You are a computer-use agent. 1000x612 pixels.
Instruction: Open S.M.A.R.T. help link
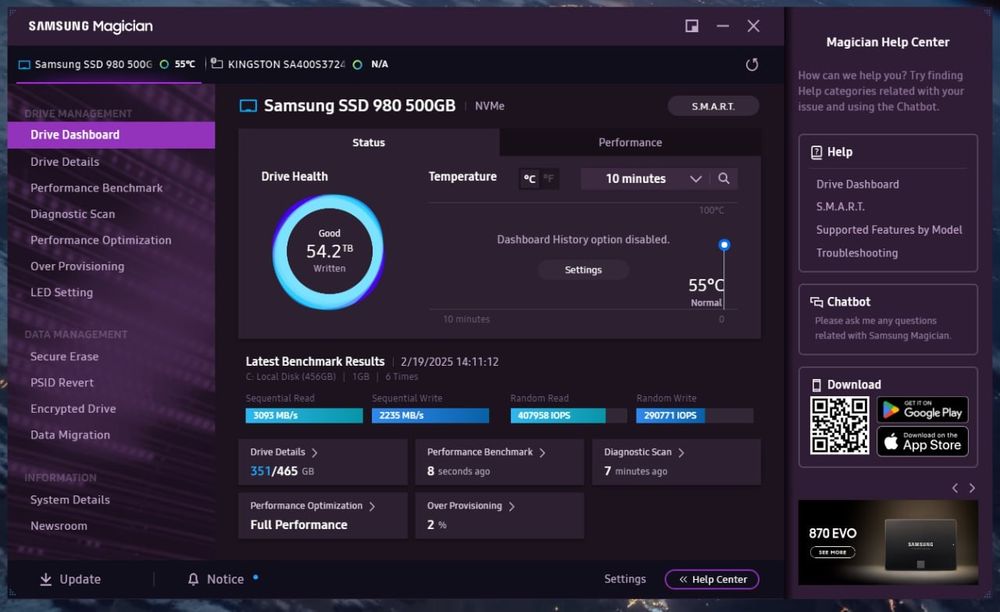click(841, 207)
